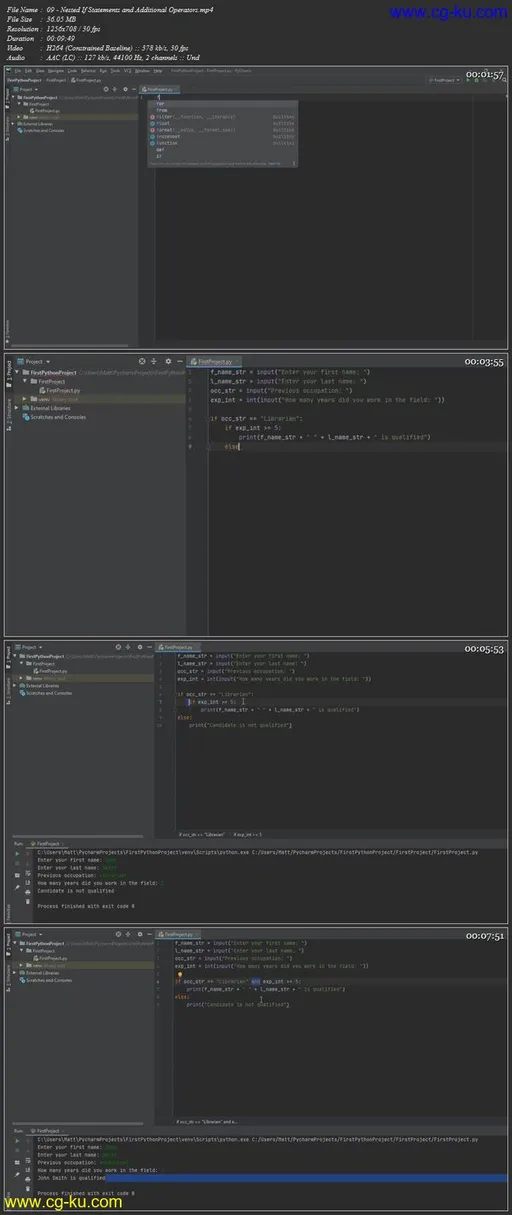Viewport: 512px width, 1215px height.
Task: Open Project view dropdown in 00:05:53 frame
Action: [29, 647]
